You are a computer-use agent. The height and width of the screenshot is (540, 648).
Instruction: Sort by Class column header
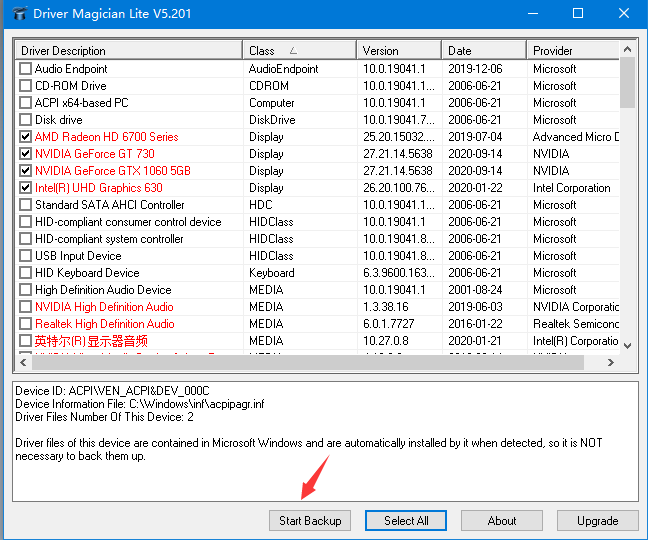tap(300, 50)
